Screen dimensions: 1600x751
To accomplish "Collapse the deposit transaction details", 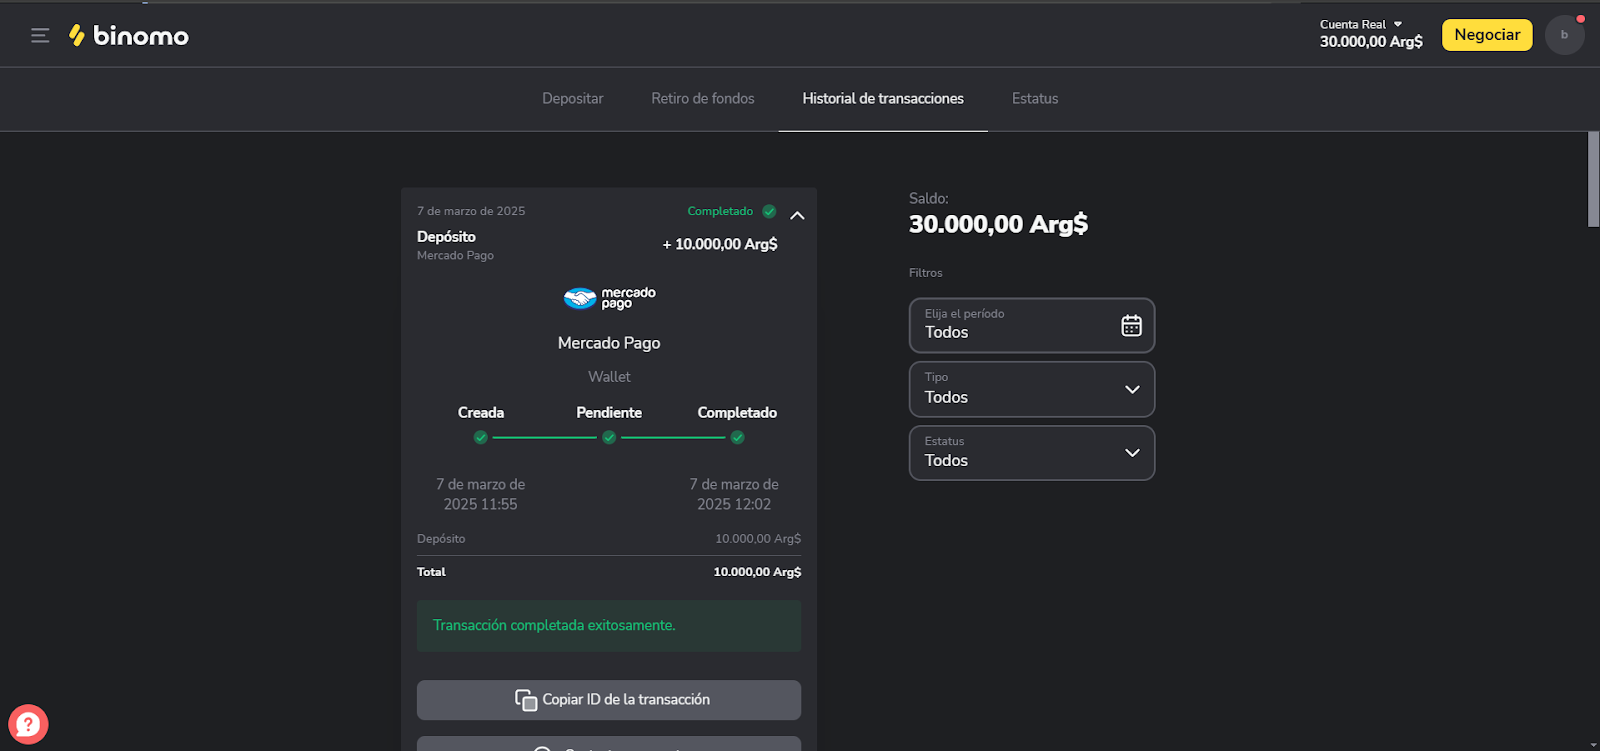I will 797,215.
